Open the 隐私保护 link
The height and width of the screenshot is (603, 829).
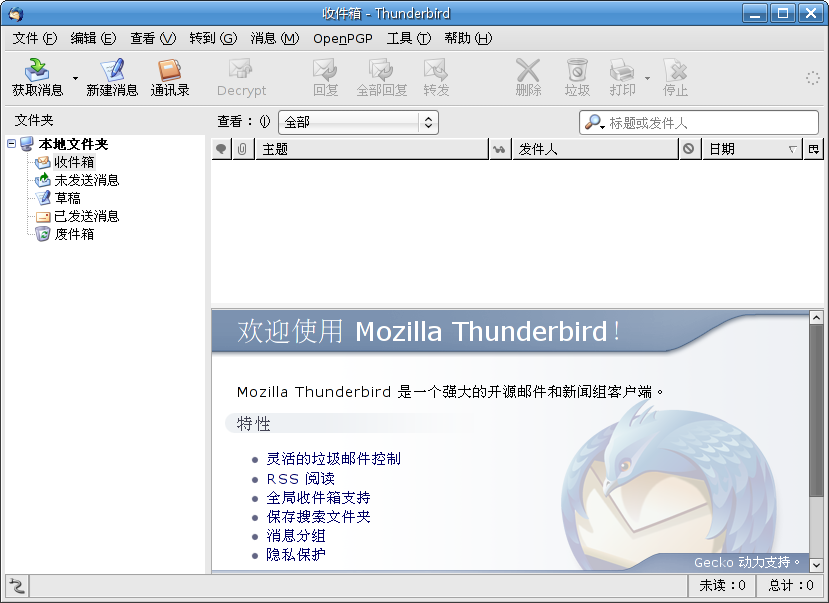(x=296, y=554)
